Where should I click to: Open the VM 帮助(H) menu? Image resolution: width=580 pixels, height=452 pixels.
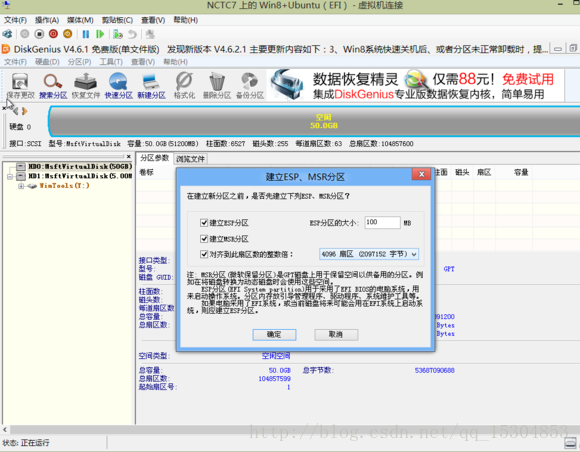tap(186, 20)
